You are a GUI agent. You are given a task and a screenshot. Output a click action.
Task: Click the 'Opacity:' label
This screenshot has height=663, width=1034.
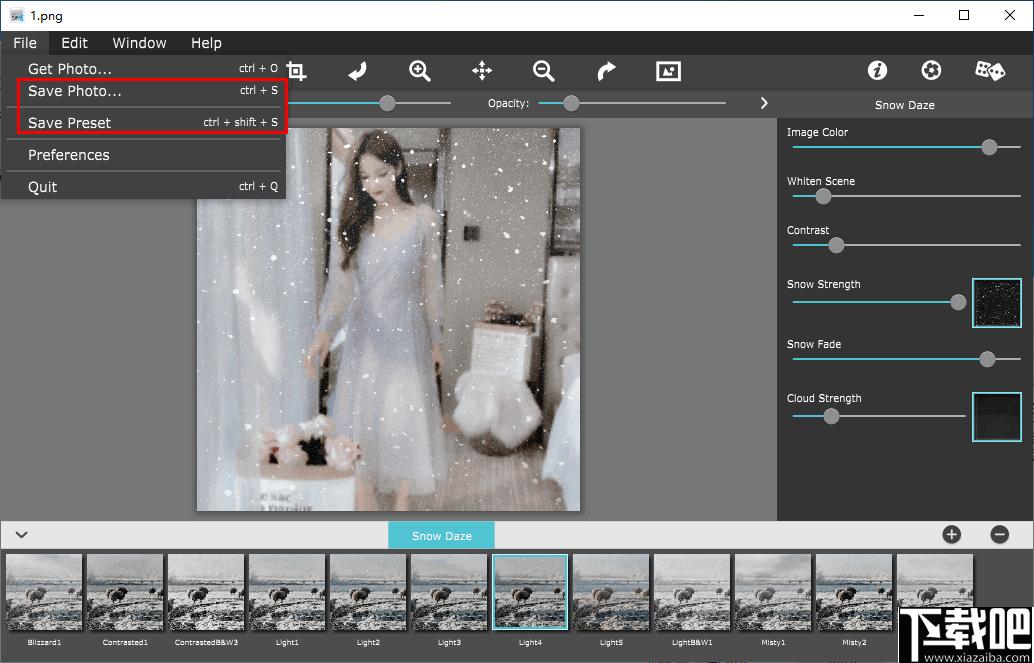point(508,104)
